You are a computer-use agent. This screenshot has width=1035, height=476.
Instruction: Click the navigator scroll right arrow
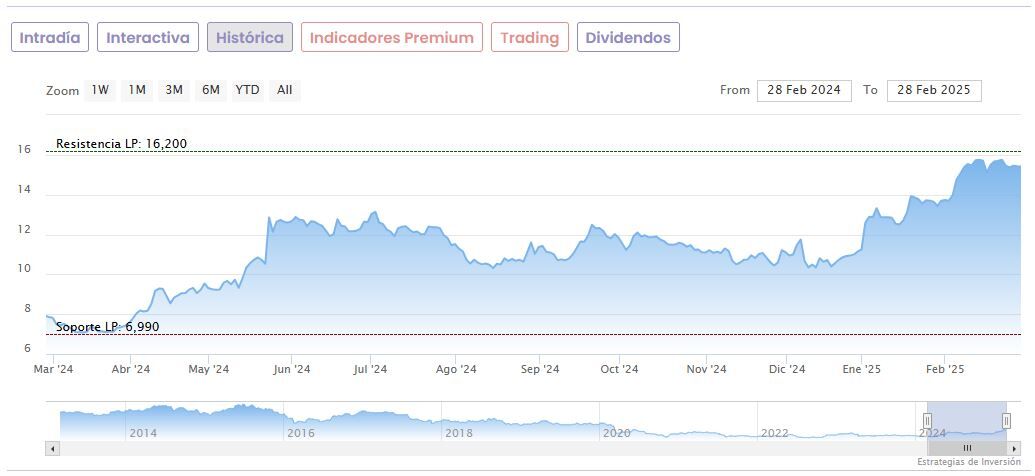pyautogui.click(x=1014, y=448)
